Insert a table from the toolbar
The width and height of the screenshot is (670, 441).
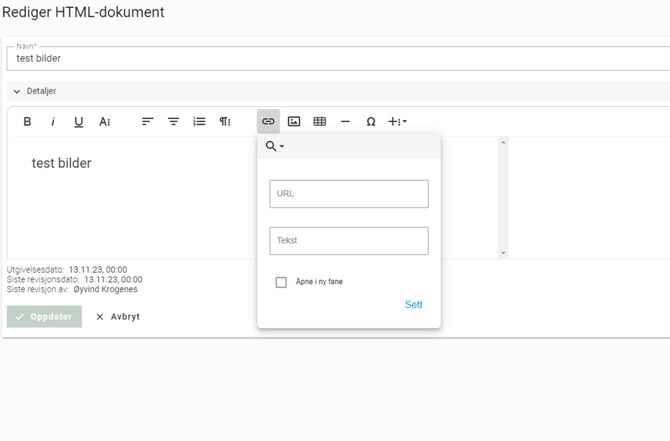tap(320, 122)
